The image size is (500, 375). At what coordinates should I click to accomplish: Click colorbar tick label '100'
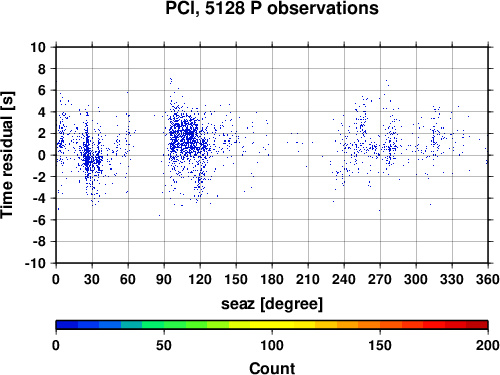(x=272, y=345)
